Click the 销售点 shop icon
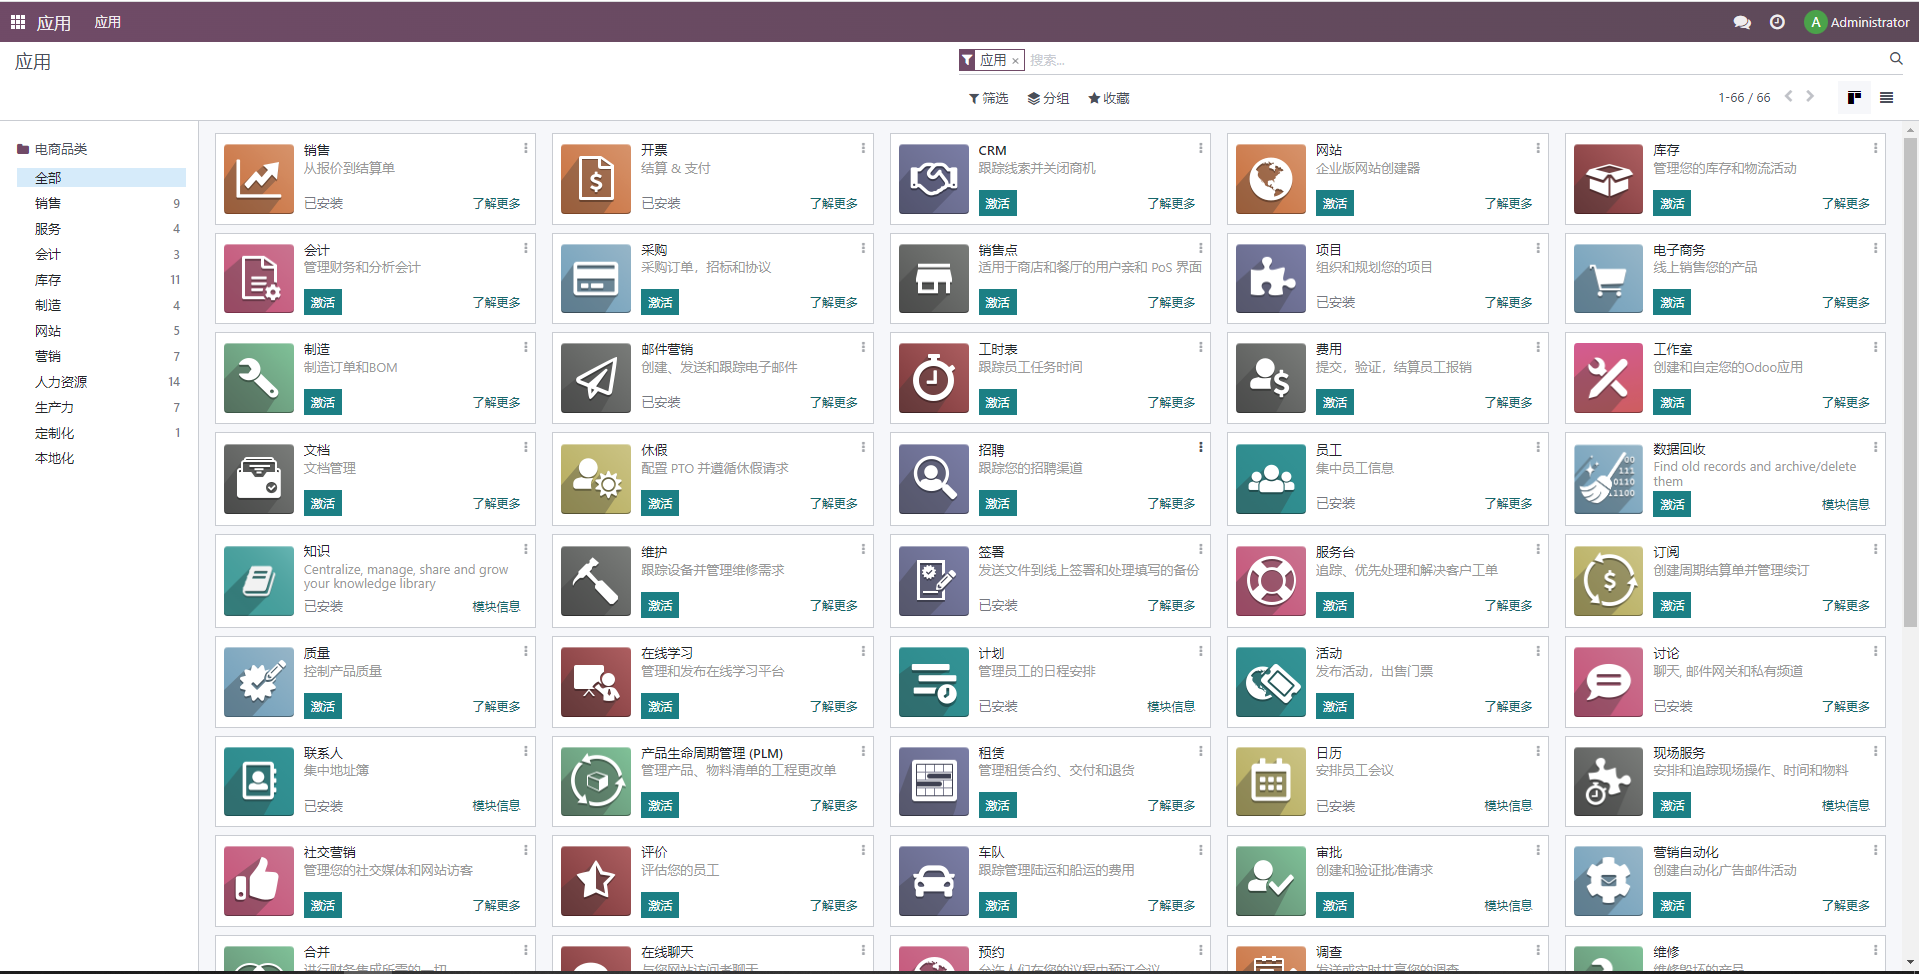The image size is (1919, 974). [x=934, y=278]
